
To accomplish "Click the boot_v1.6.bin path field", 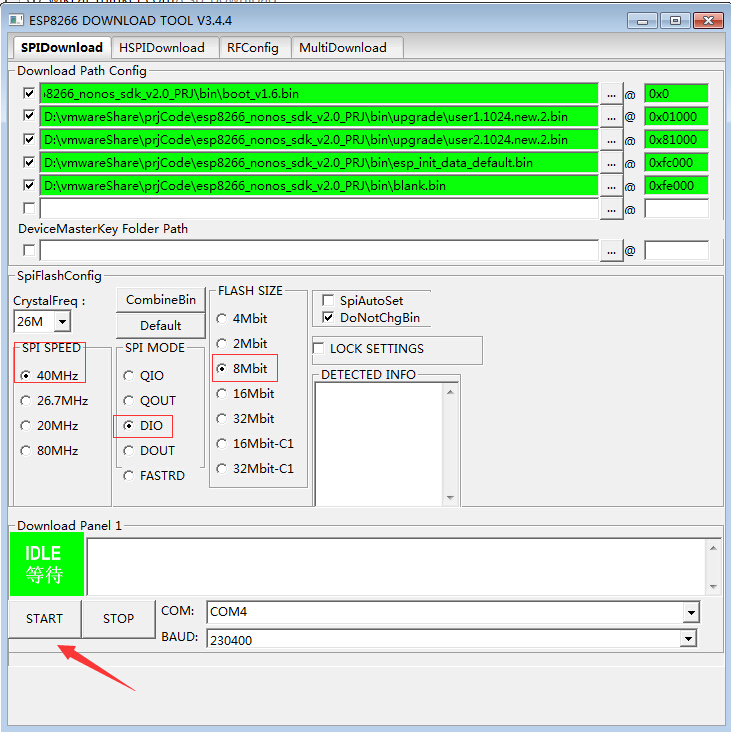I will click(319, 93).
